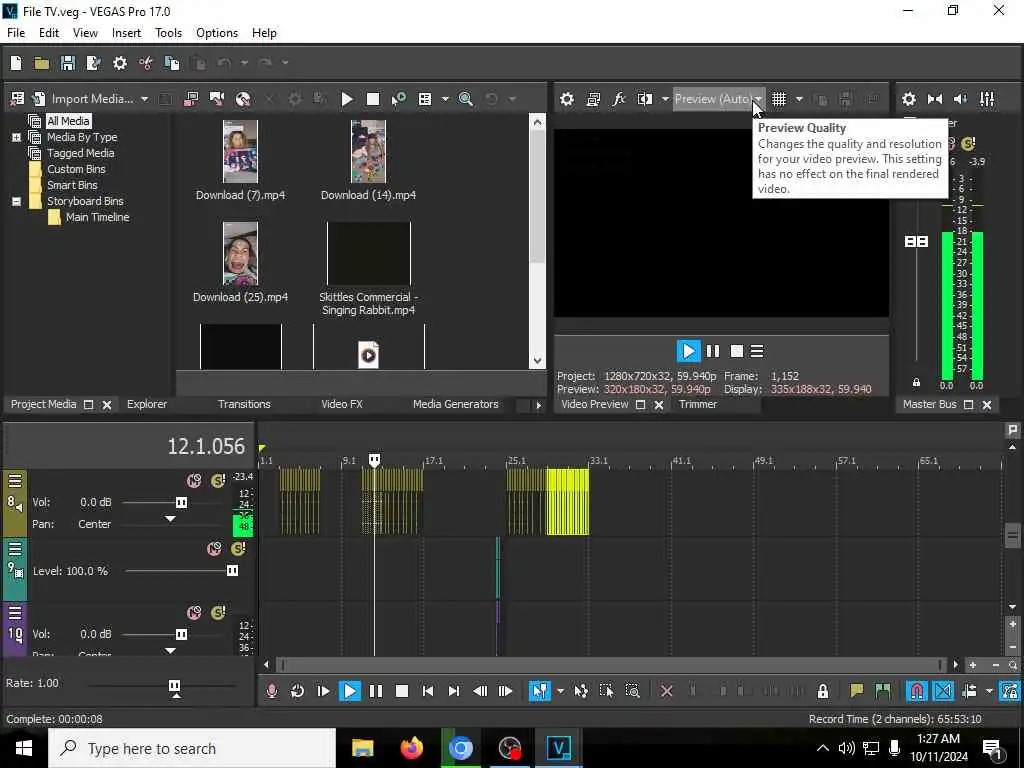The image size is (1024, 768).
Task: Toggle the Enable Snapping magnet icon
Action: 917,691
